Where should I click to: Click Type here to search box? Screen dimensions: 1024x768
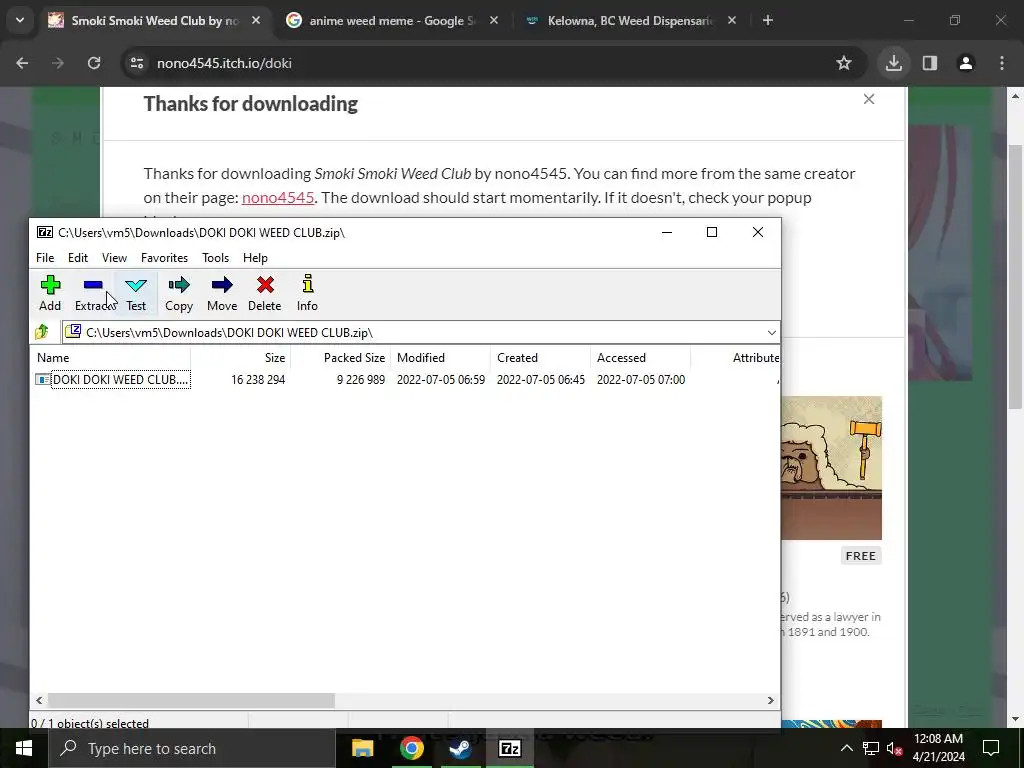[192, 748]
